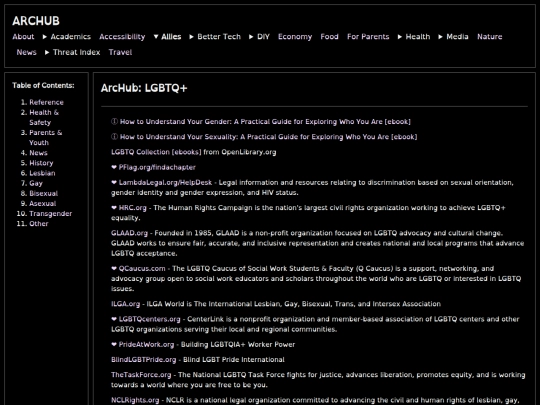Jump to Parents & Youth in contents
The image size is (540, 405).
[x=46, y=138]
